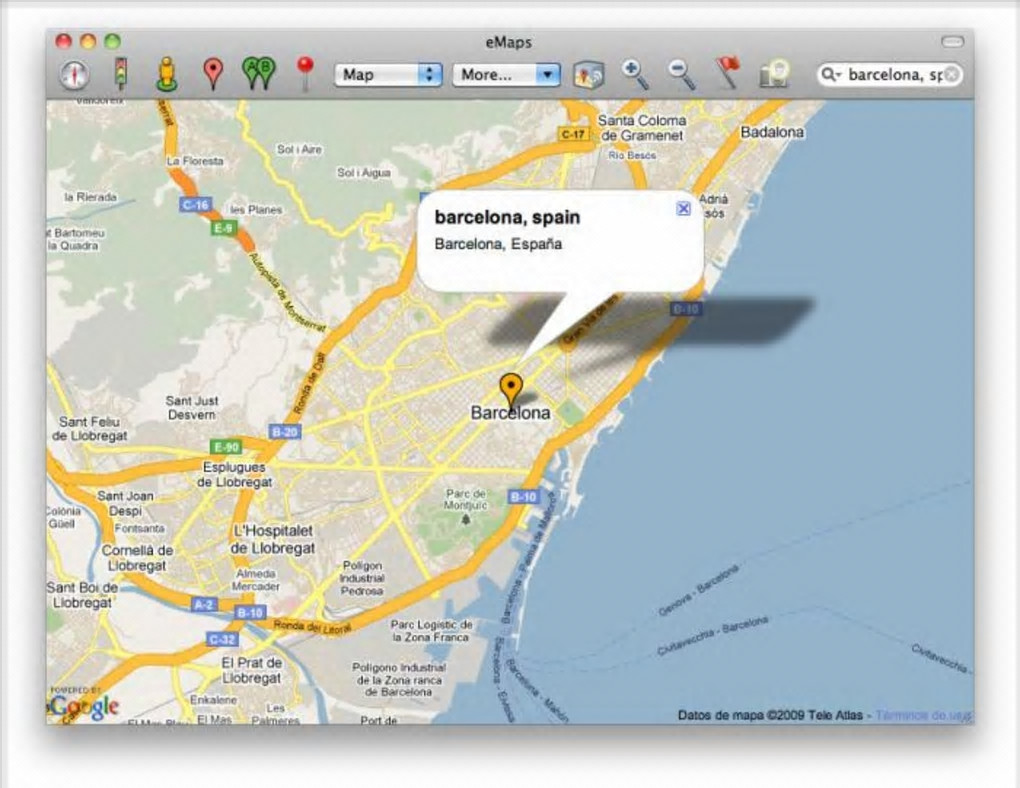The image size is (1020, 788).
Task: Click the red pushpin icon
Action: 305,74
